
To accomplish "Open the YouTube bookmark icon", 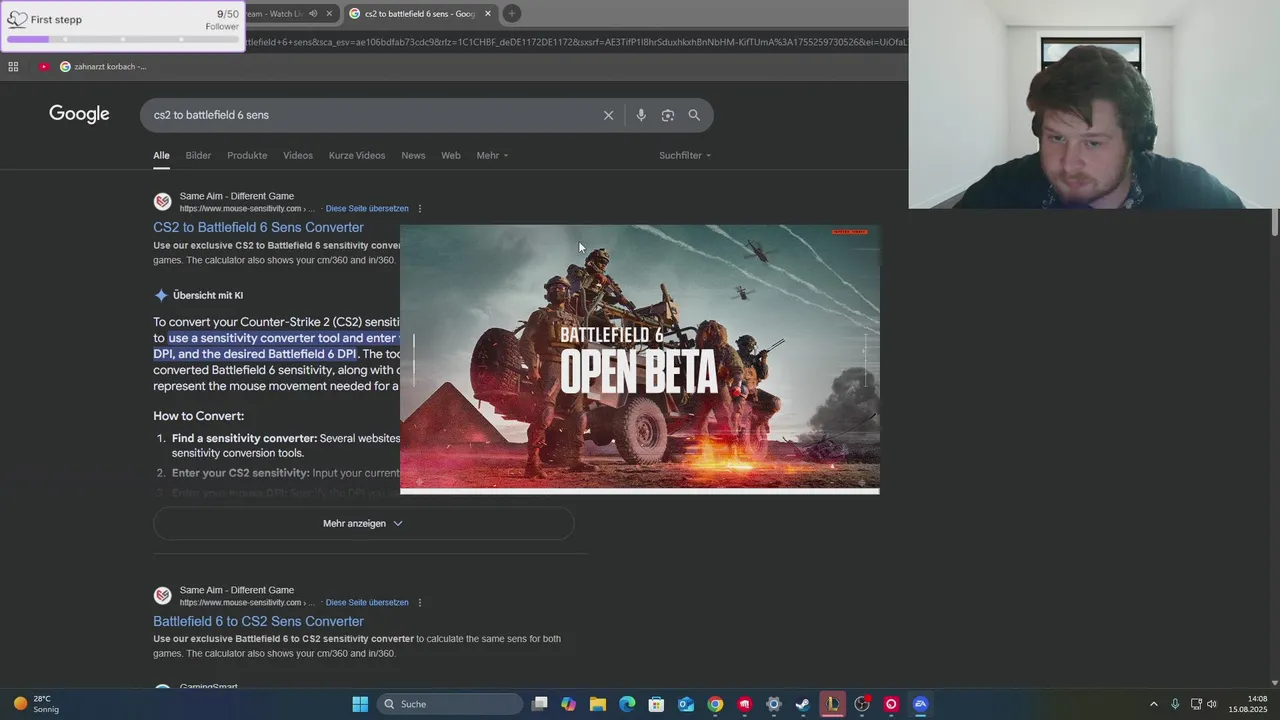I will 43,67.
